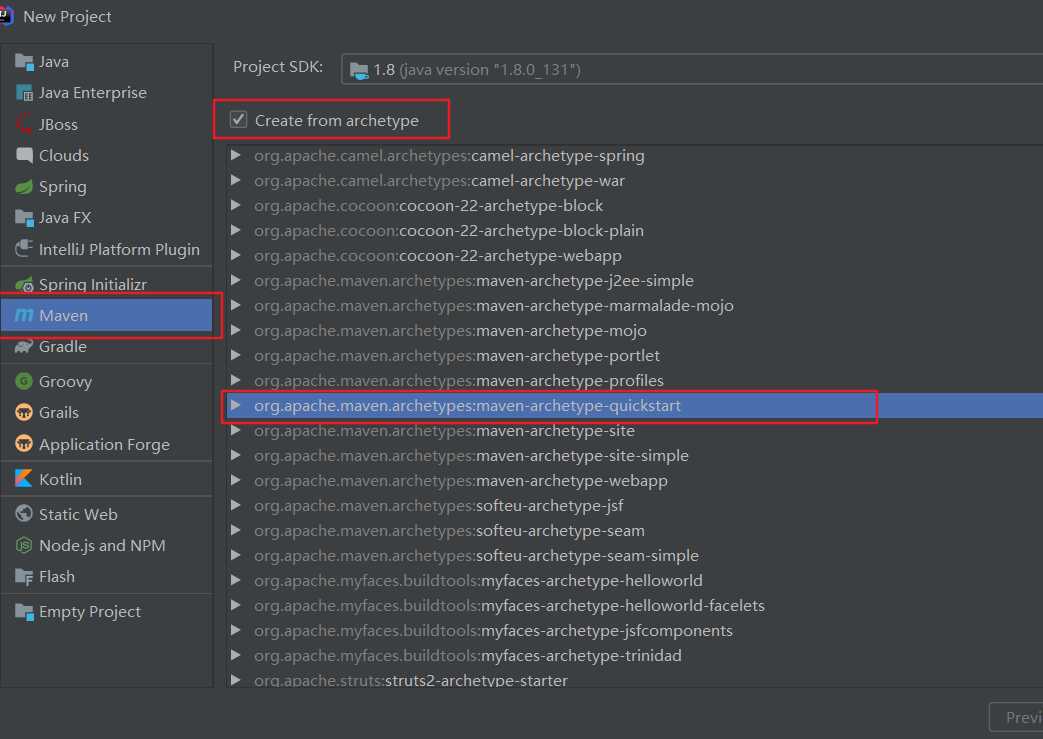This screenshot has width=1043, height=739.
Task: Select Java Enterprise project type
Action: click(92, 93)
